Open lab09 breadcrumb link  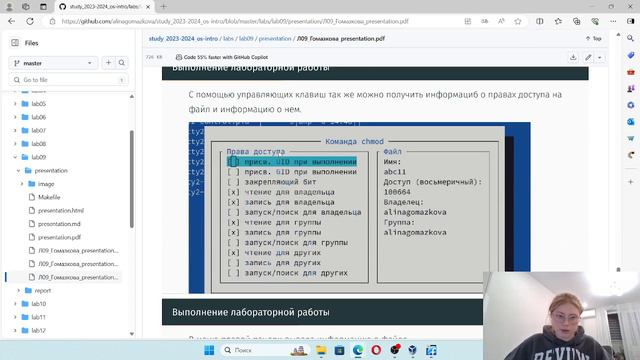[246, 38]
